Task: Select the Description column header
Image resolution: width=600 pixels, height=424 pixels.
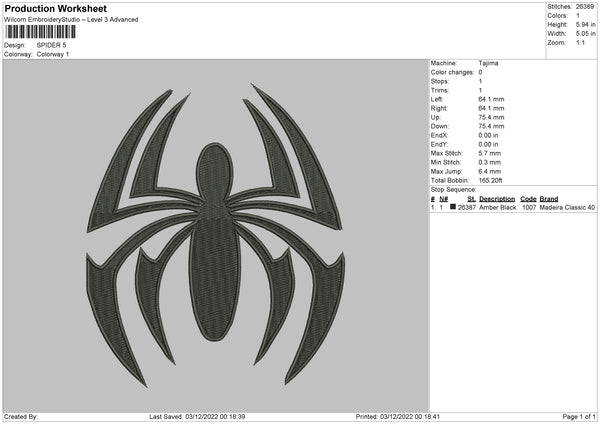Action: (497, 199)
